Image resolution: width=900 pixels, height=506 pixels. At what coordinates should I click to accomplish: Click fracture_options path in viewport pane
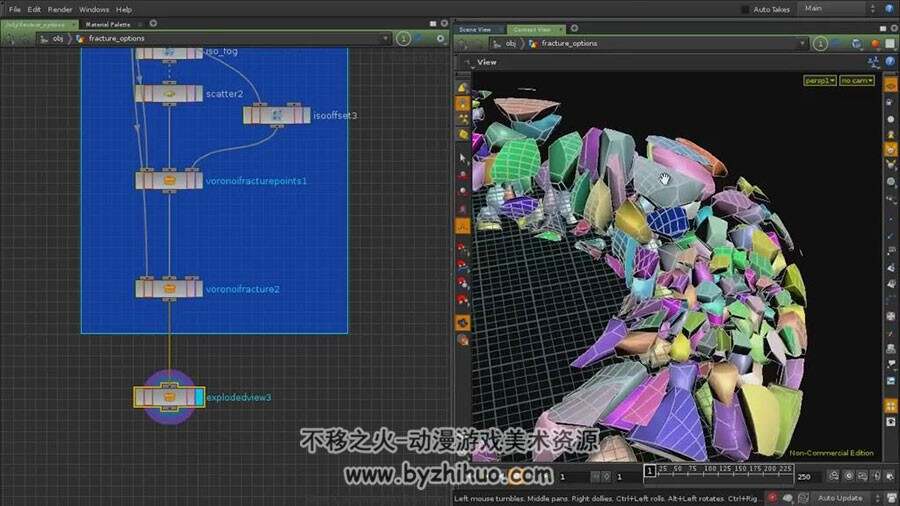click(569, 44)
